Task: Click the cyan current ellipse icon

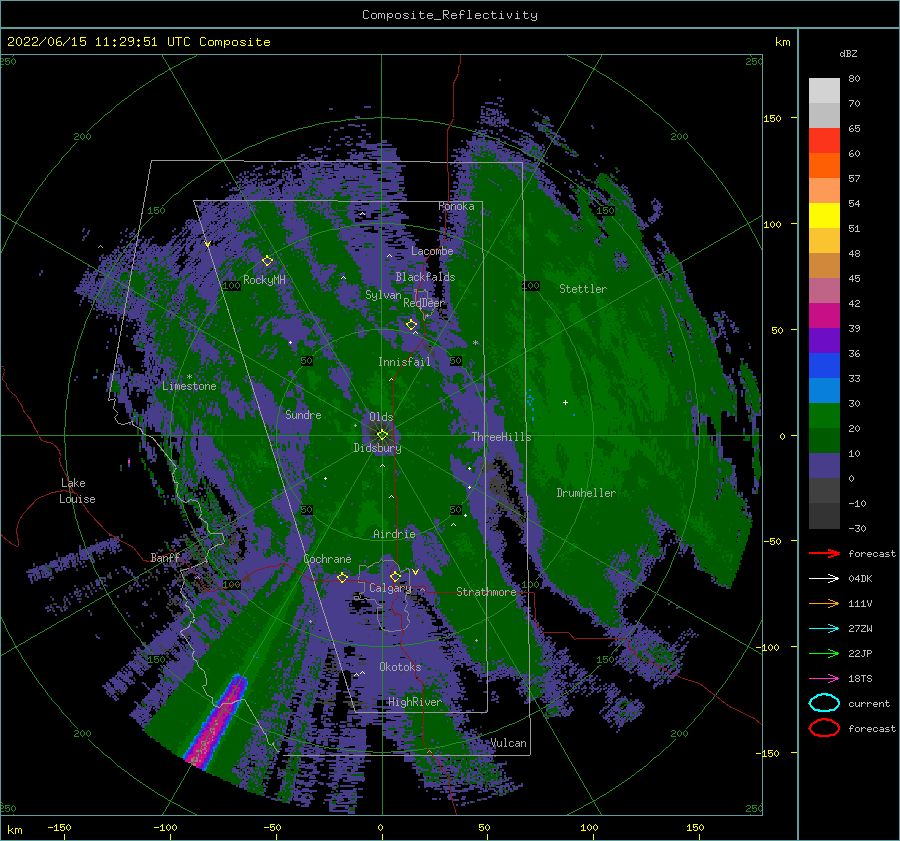Action: (x=824, y=703)
